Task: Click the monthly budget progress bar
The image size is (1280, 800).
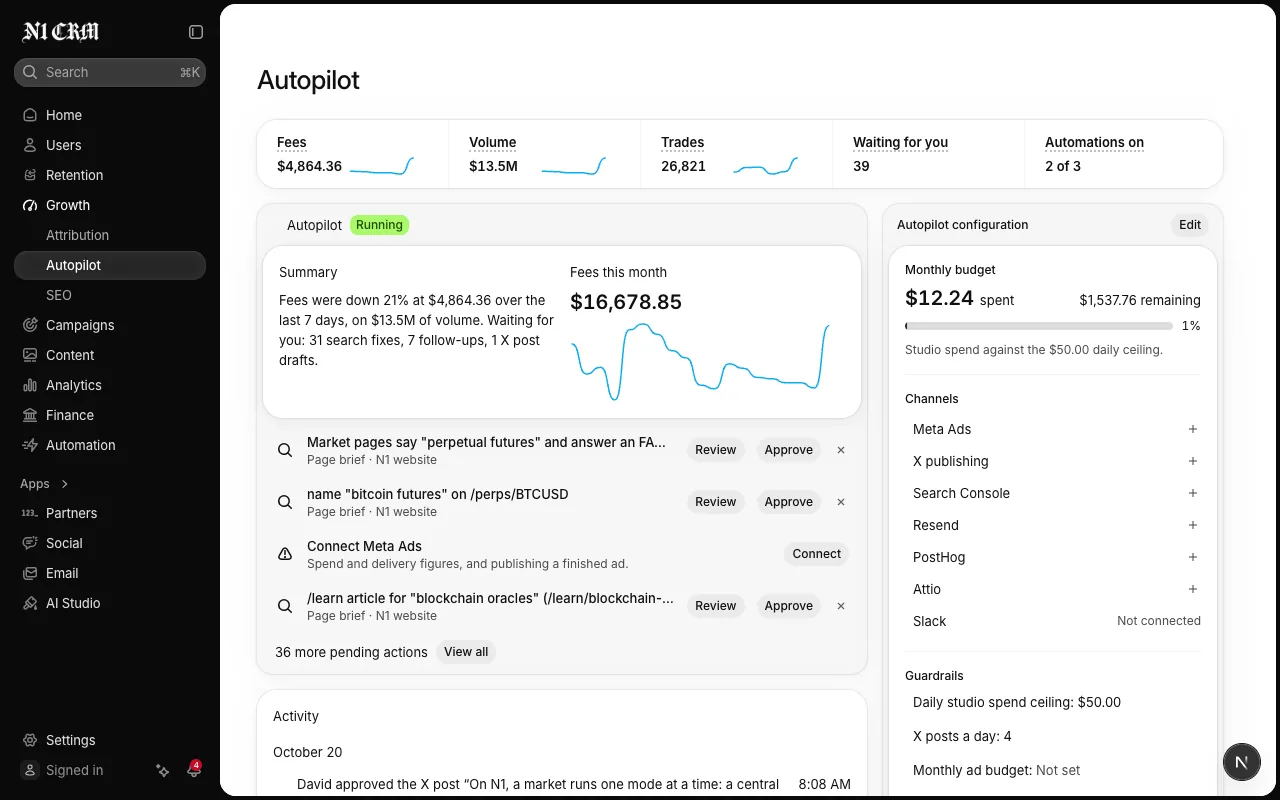Action: pyautogui.click(x=1038, y=326)
